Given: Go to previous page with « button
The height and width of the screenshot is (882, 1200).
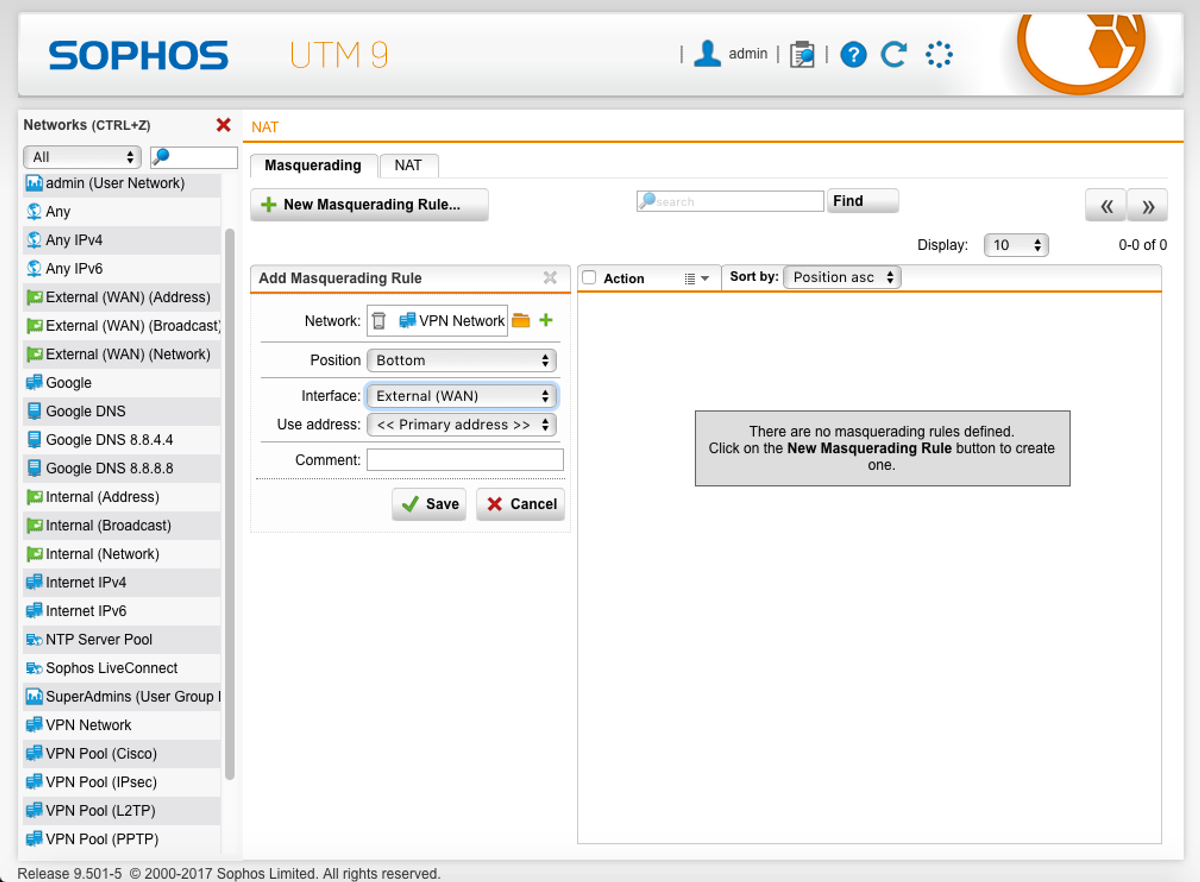Looking at the screenshot, I should coord(1106,205).
